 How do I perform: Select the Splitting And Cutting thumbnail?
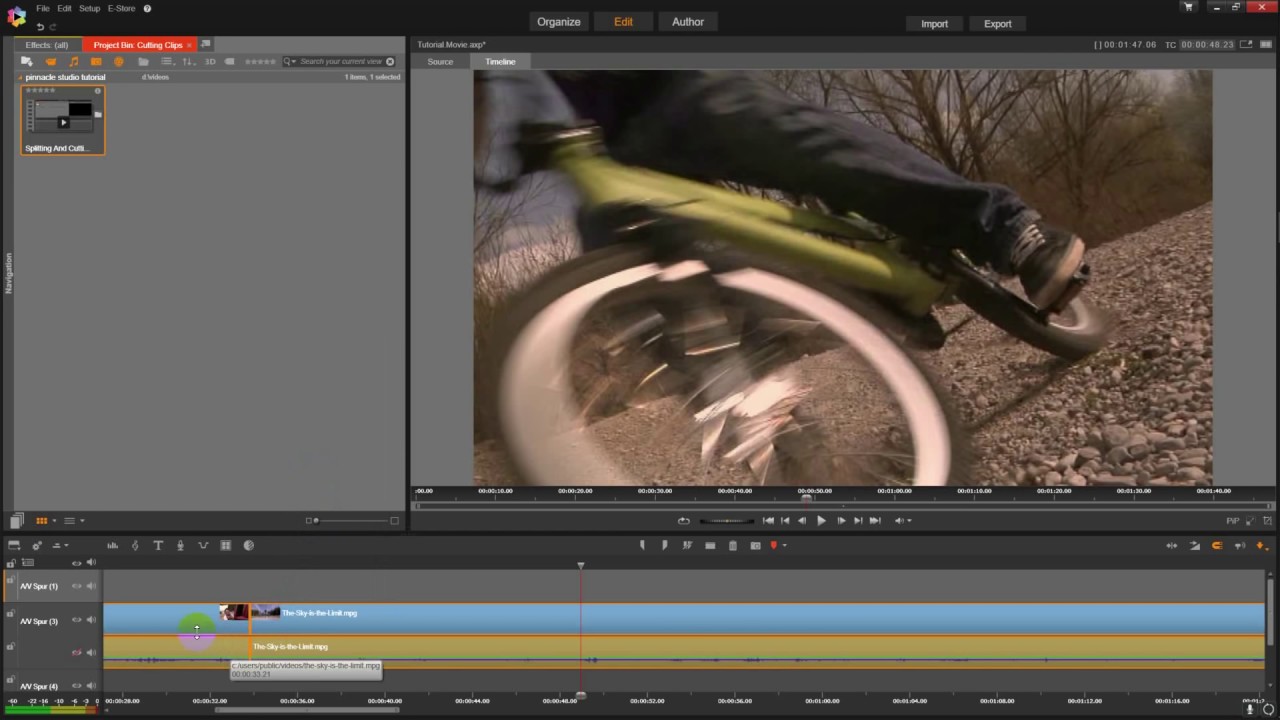pos(63,120)
